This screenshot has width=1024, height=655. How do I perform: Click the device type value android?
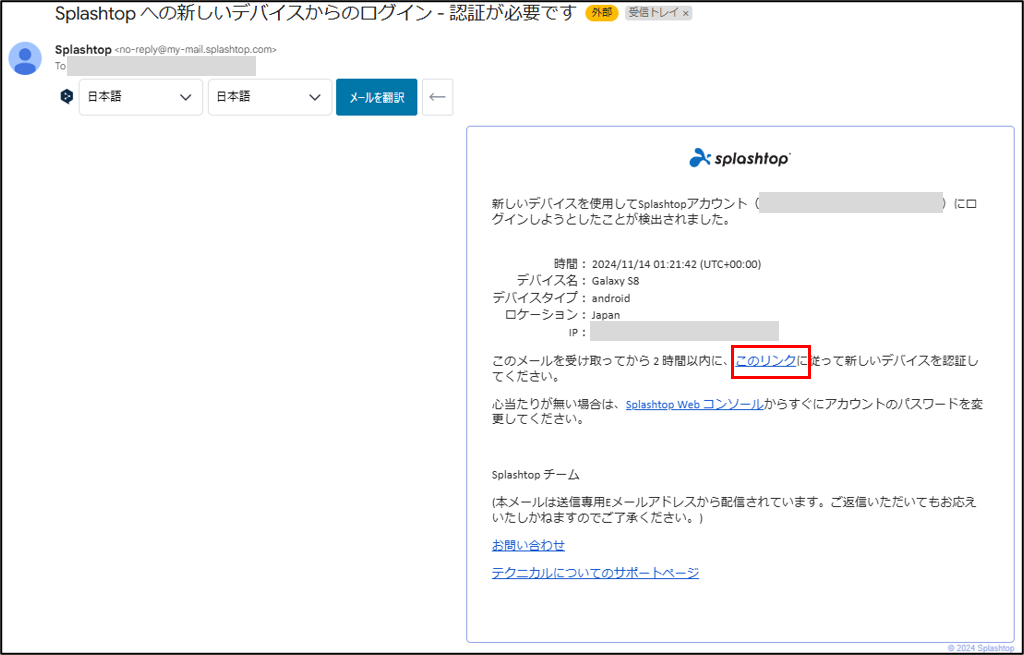click(x=611, y=298)
